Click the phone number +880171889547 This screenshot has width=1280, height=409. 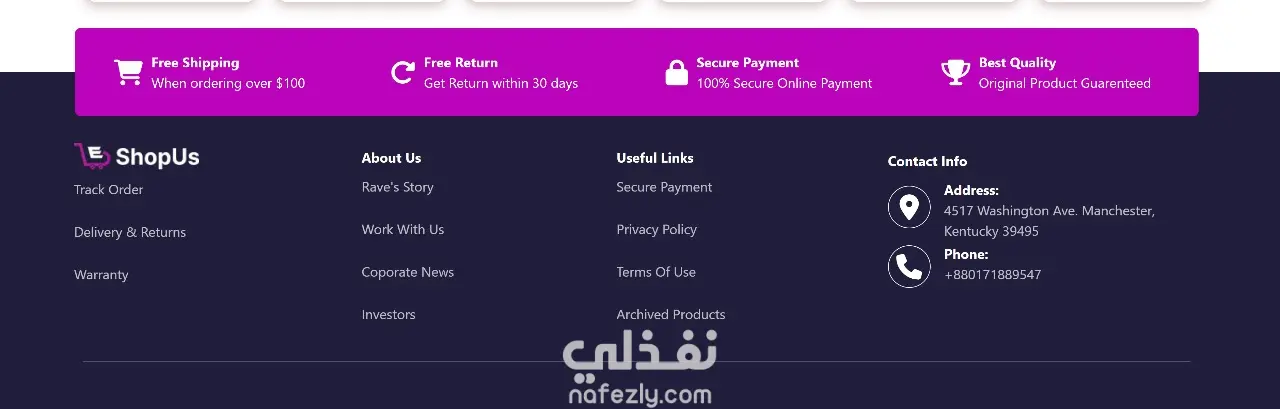click(x=992, y=275)
